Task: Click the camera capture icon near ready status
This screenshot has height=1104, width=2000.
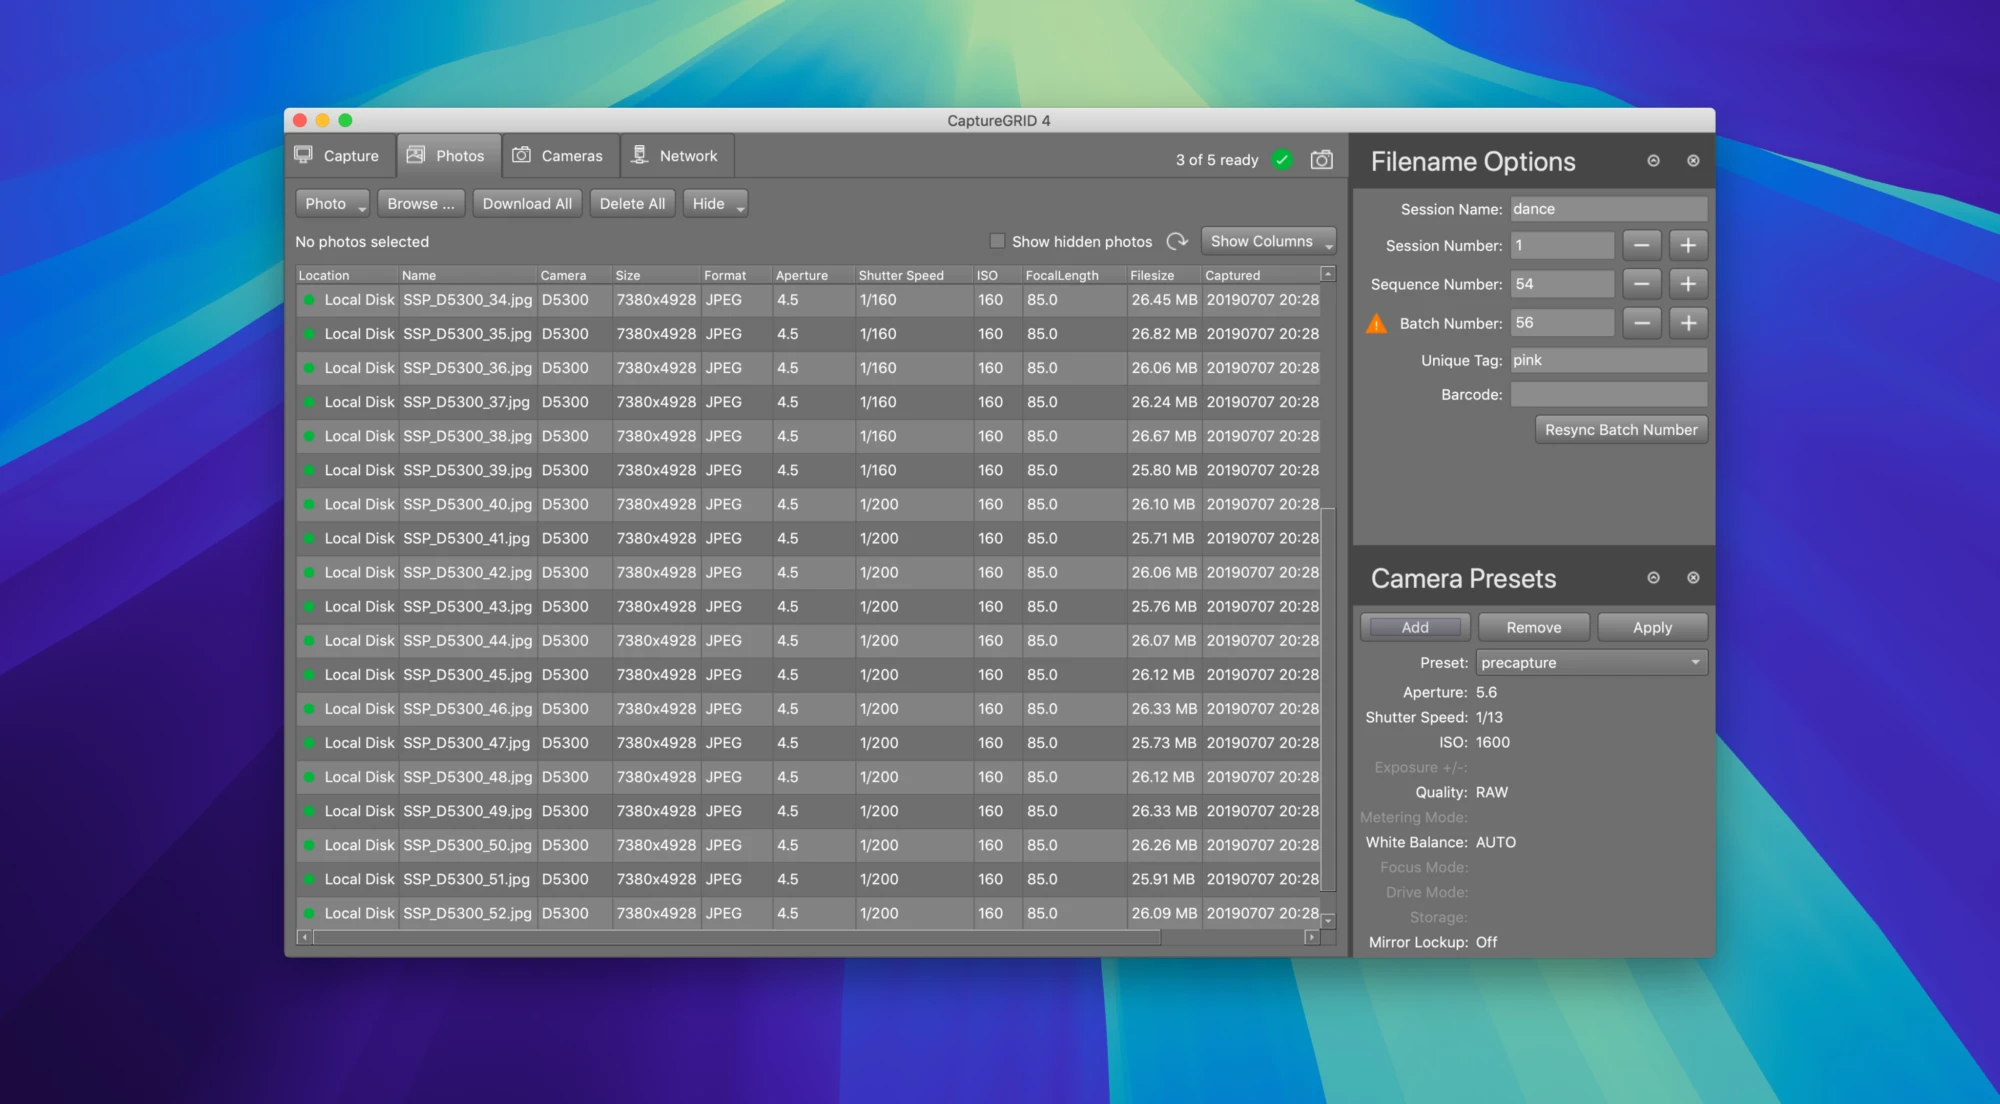Action: [x=1321, y=160]
